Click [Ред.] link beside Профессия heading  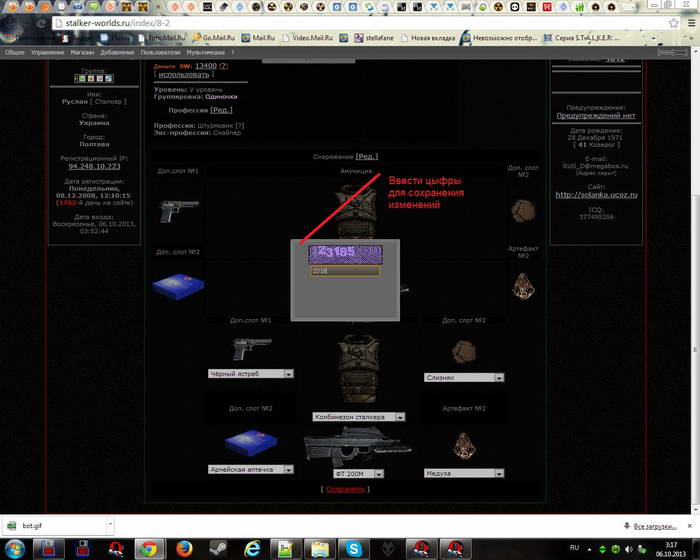tap(221, 110)
